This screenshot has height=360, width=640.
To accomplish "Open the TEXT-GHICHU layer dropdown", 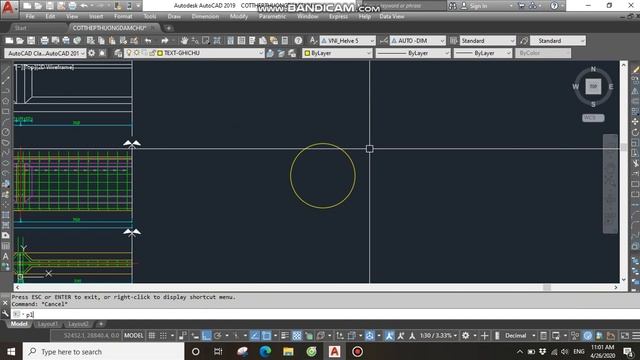I will pos(194,53).
